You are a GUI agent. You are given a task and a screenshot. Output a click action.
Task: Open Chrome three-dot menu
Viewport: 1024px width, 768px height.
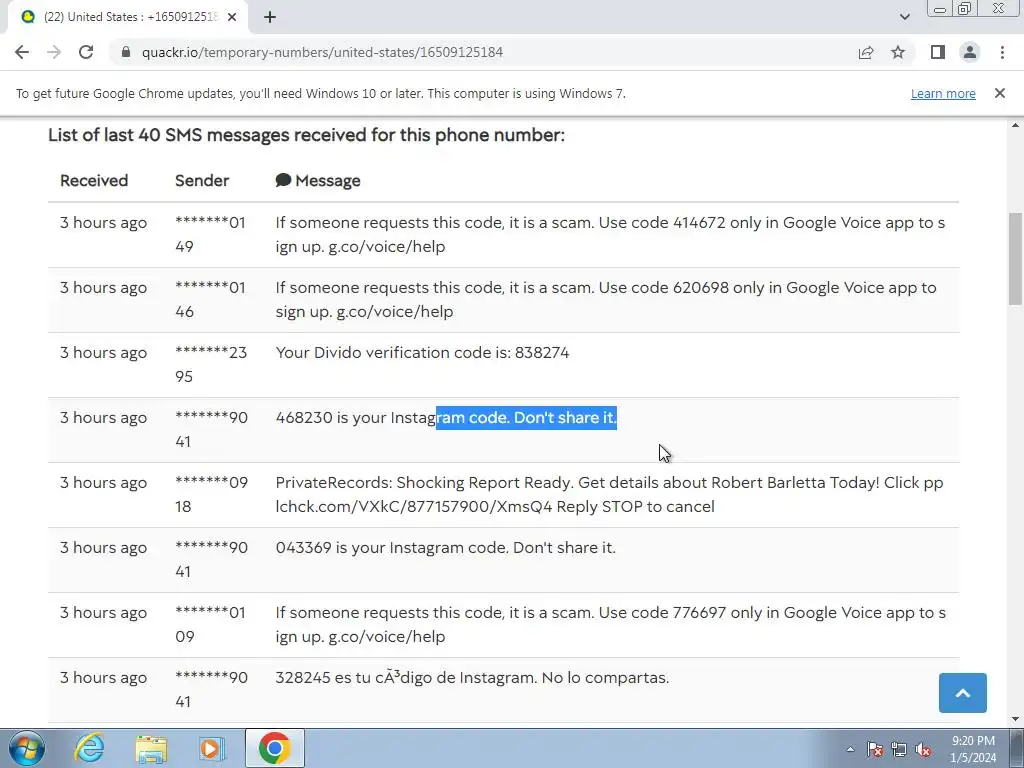click(x=1002, y=52)
